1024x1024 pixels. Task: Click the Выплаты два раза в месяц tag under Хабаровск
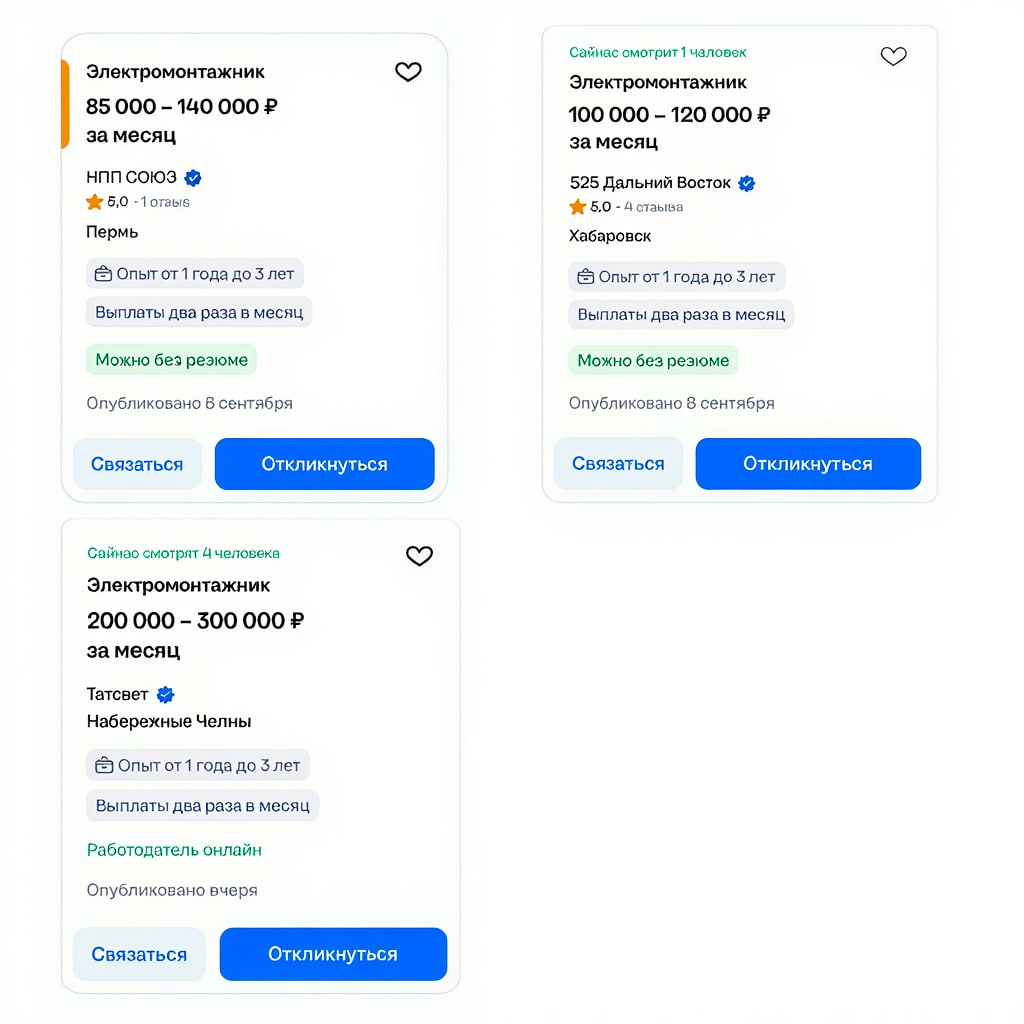(x=679, y=314)
